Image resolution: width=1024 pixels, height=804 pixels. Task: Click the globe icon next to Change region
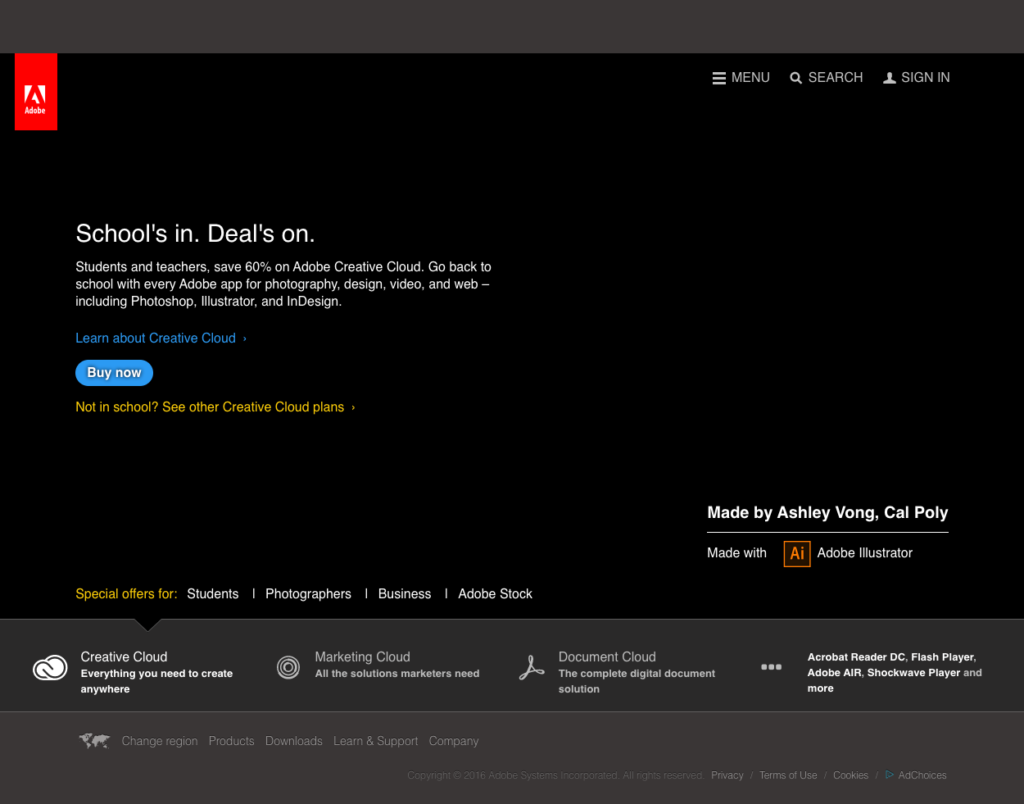point(94,741)
